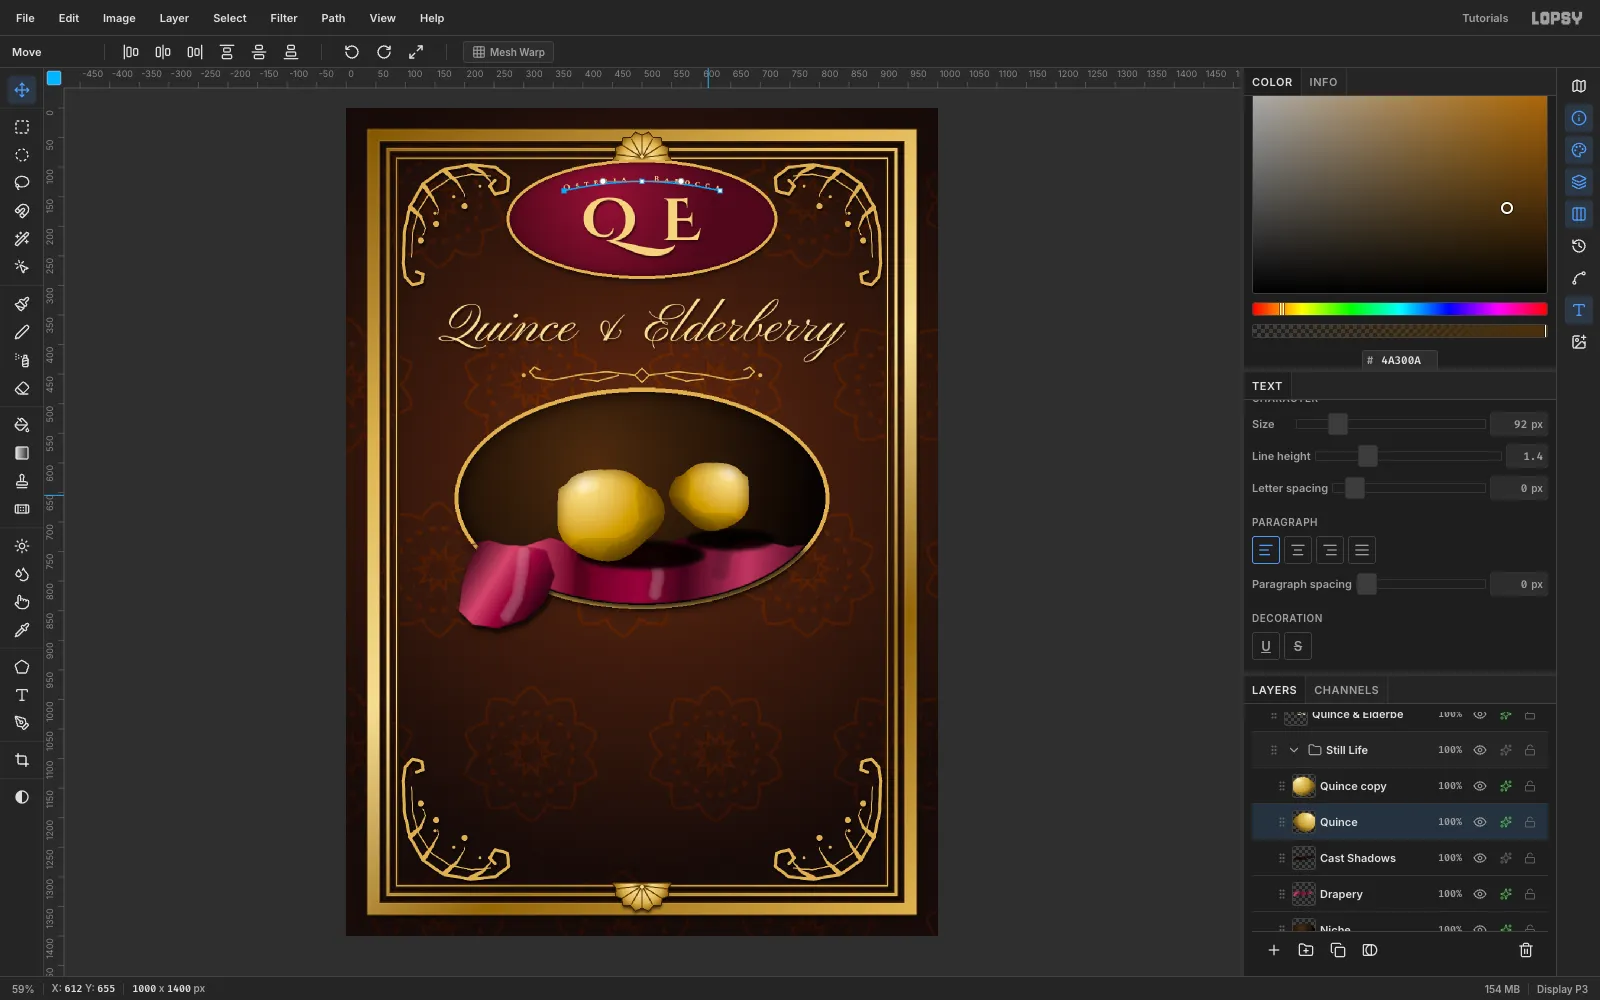Click the Paragraph spacing slider
This screenshot has height=1000, width=1600.
pyautogui.click(x=1421, y=584)
